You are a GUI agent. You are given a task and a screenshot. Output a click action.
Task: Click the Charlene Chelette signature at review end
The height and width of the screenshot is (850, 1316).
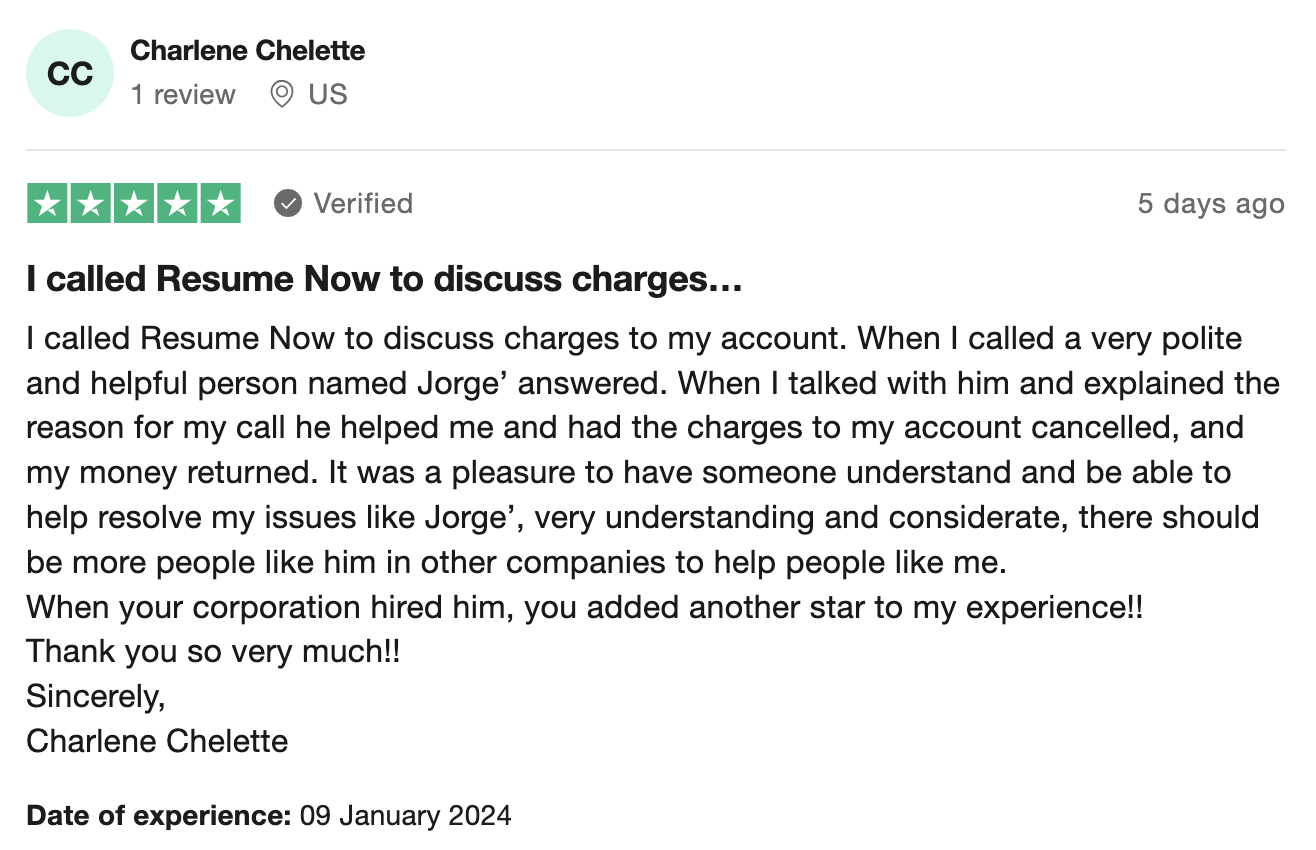157,741
